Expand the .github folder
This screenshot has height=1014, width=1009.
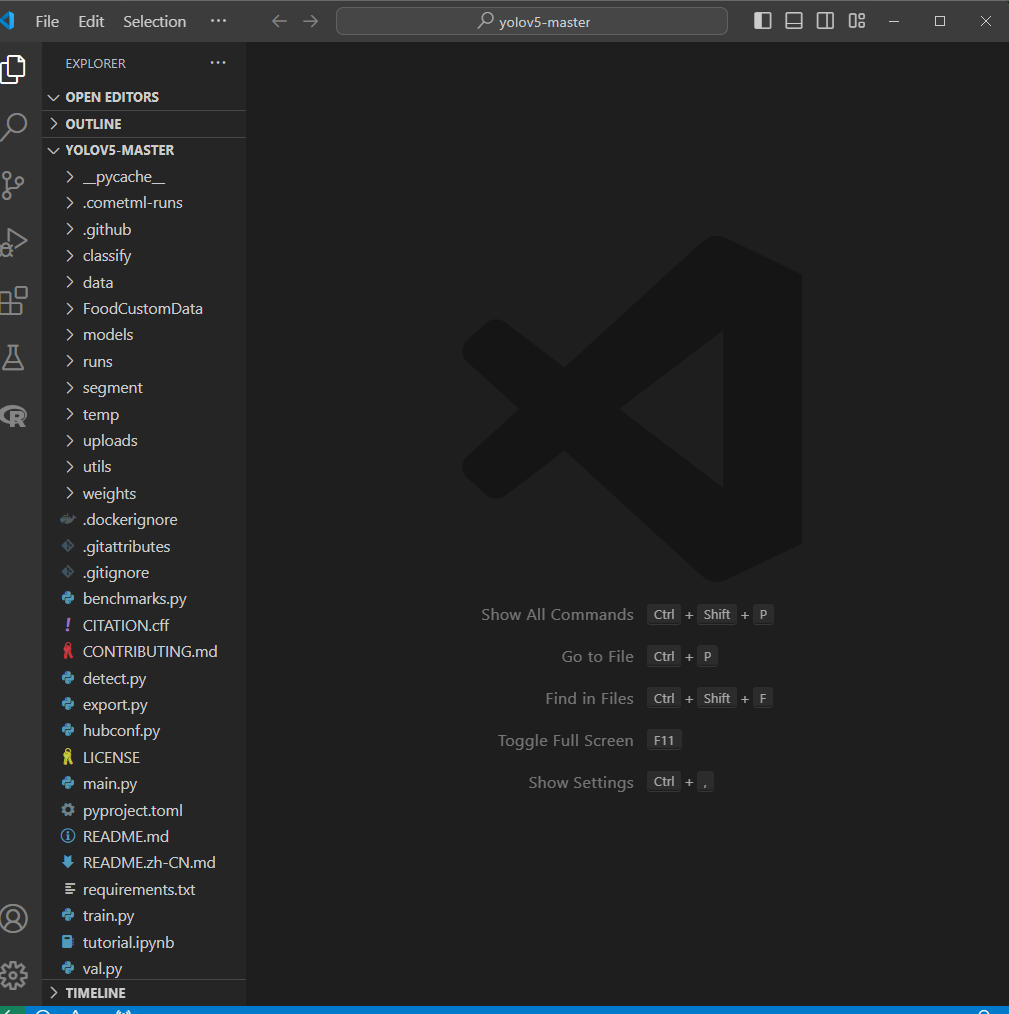click(x=144, y=230)
